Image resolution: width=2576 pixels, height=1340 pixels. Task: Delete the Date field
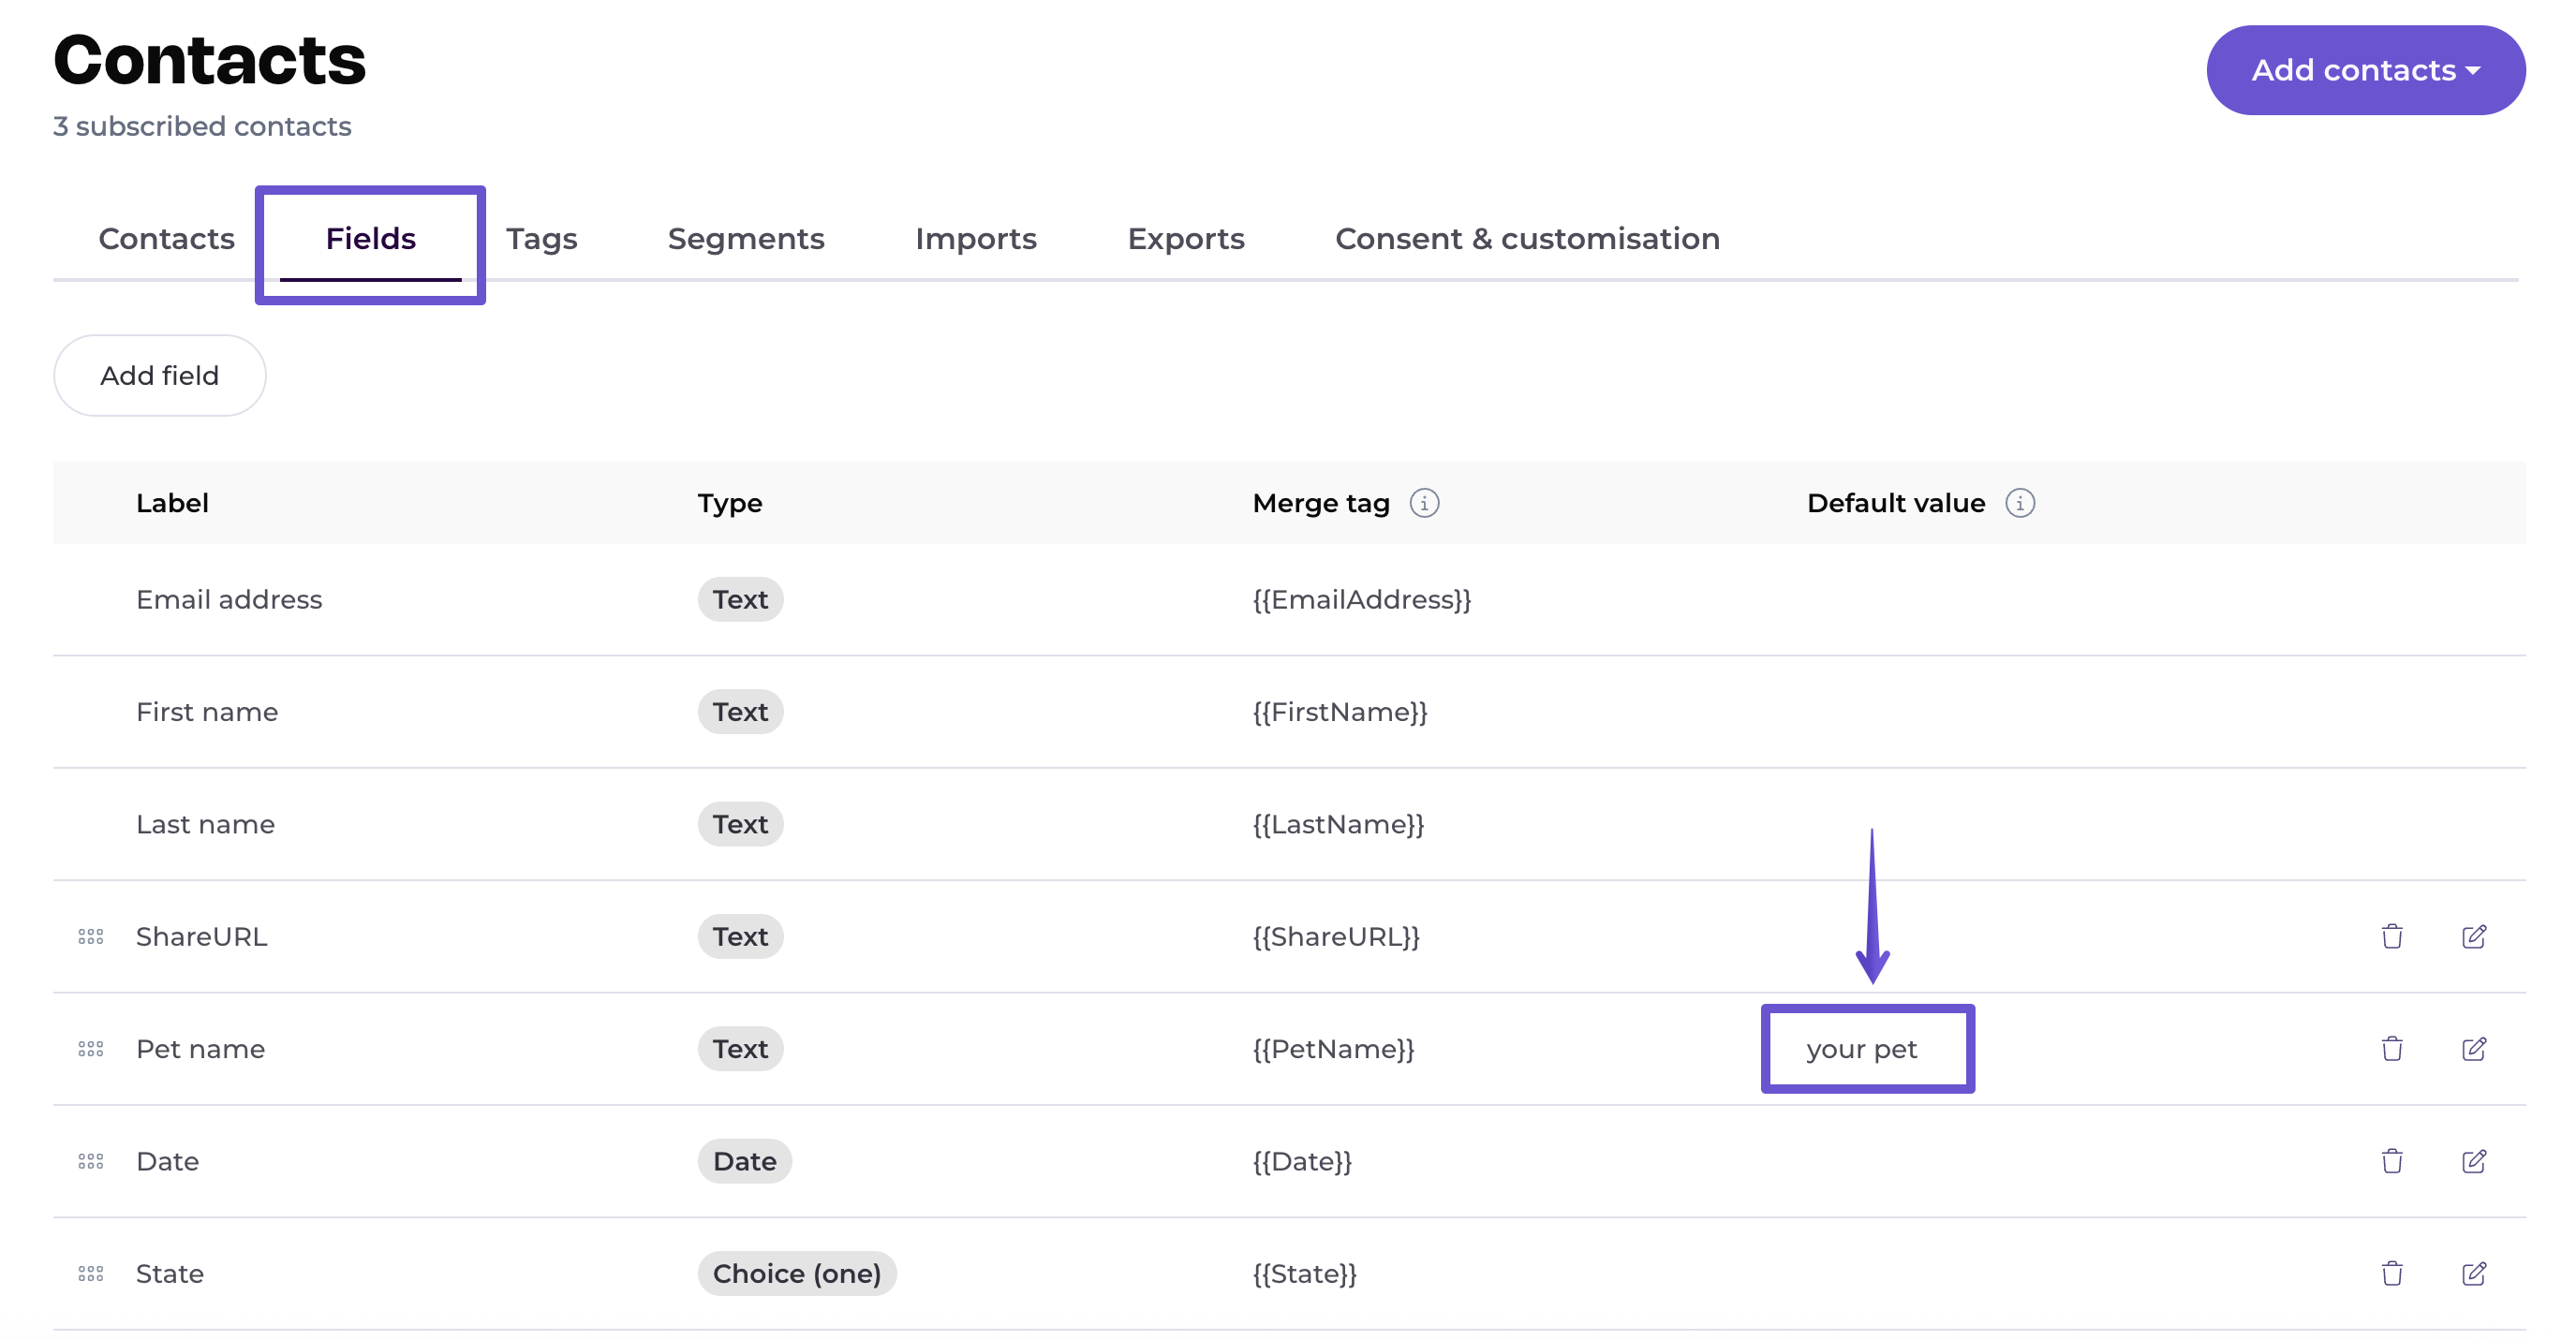(x=2391, y=1160)
